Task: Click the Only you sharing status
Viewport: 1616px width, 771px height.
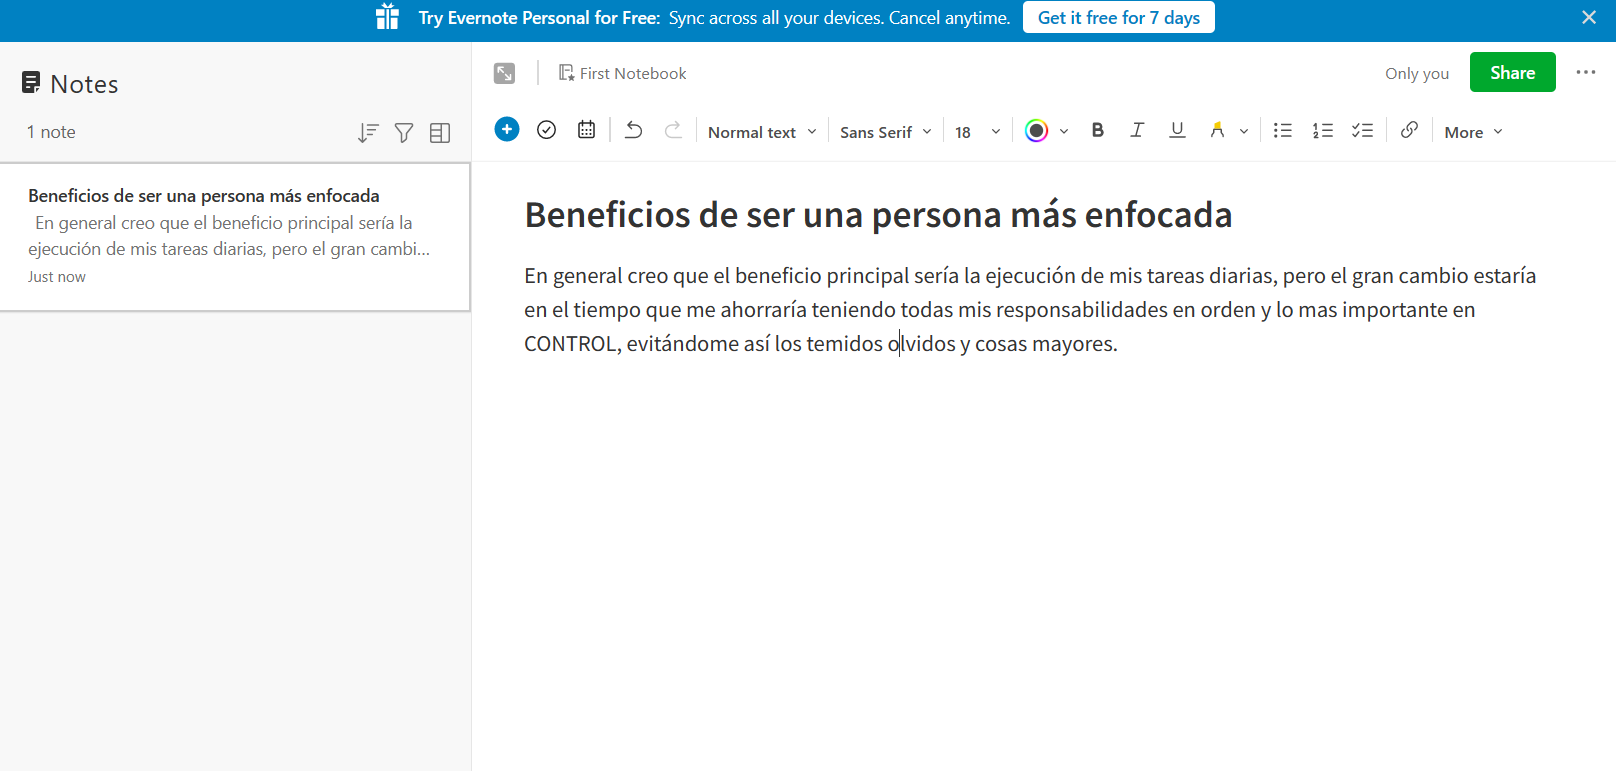Action: (1417, 73)
